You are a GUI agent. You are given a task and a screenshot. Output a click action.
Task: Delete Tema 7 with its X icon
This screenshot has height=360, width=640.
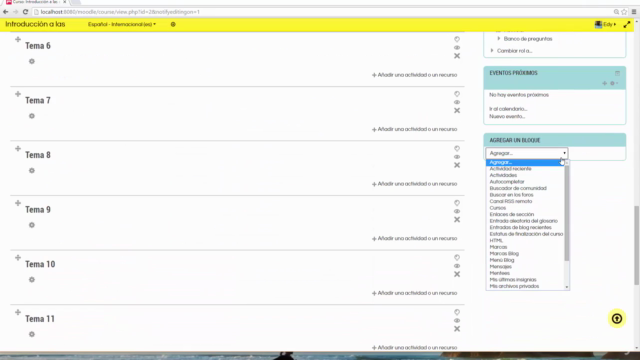pyautogui.click(x=457, y=111)
